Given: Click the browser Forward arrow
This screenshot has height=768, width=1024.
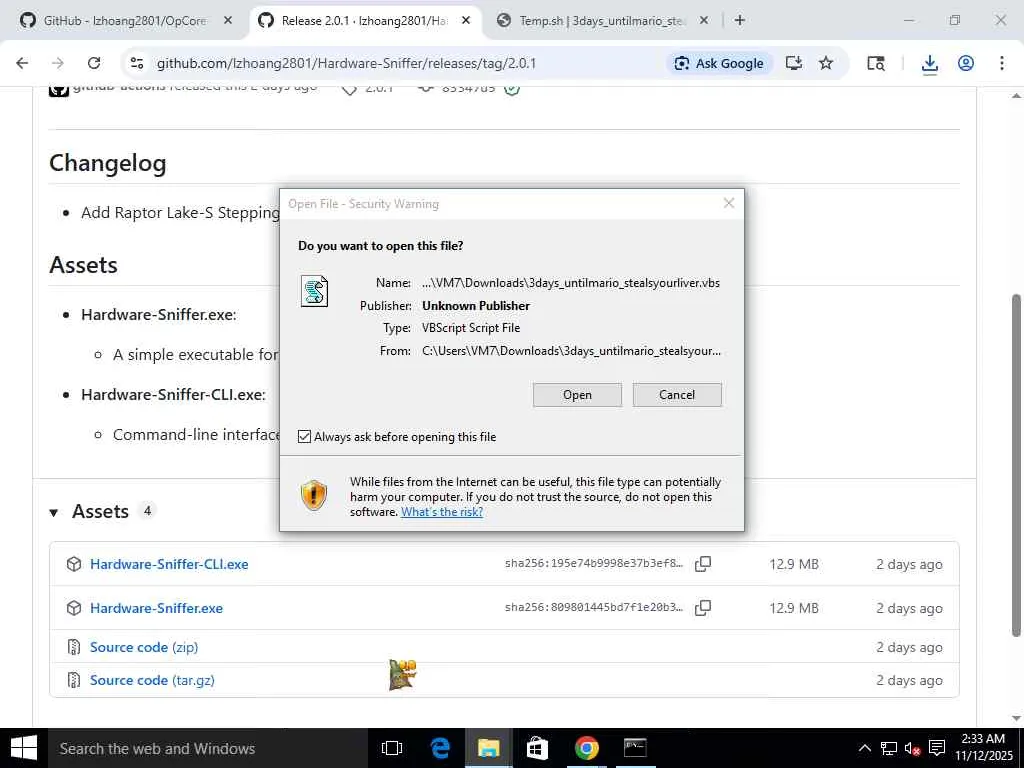Looking at the screenshot, I should [58, 63].
